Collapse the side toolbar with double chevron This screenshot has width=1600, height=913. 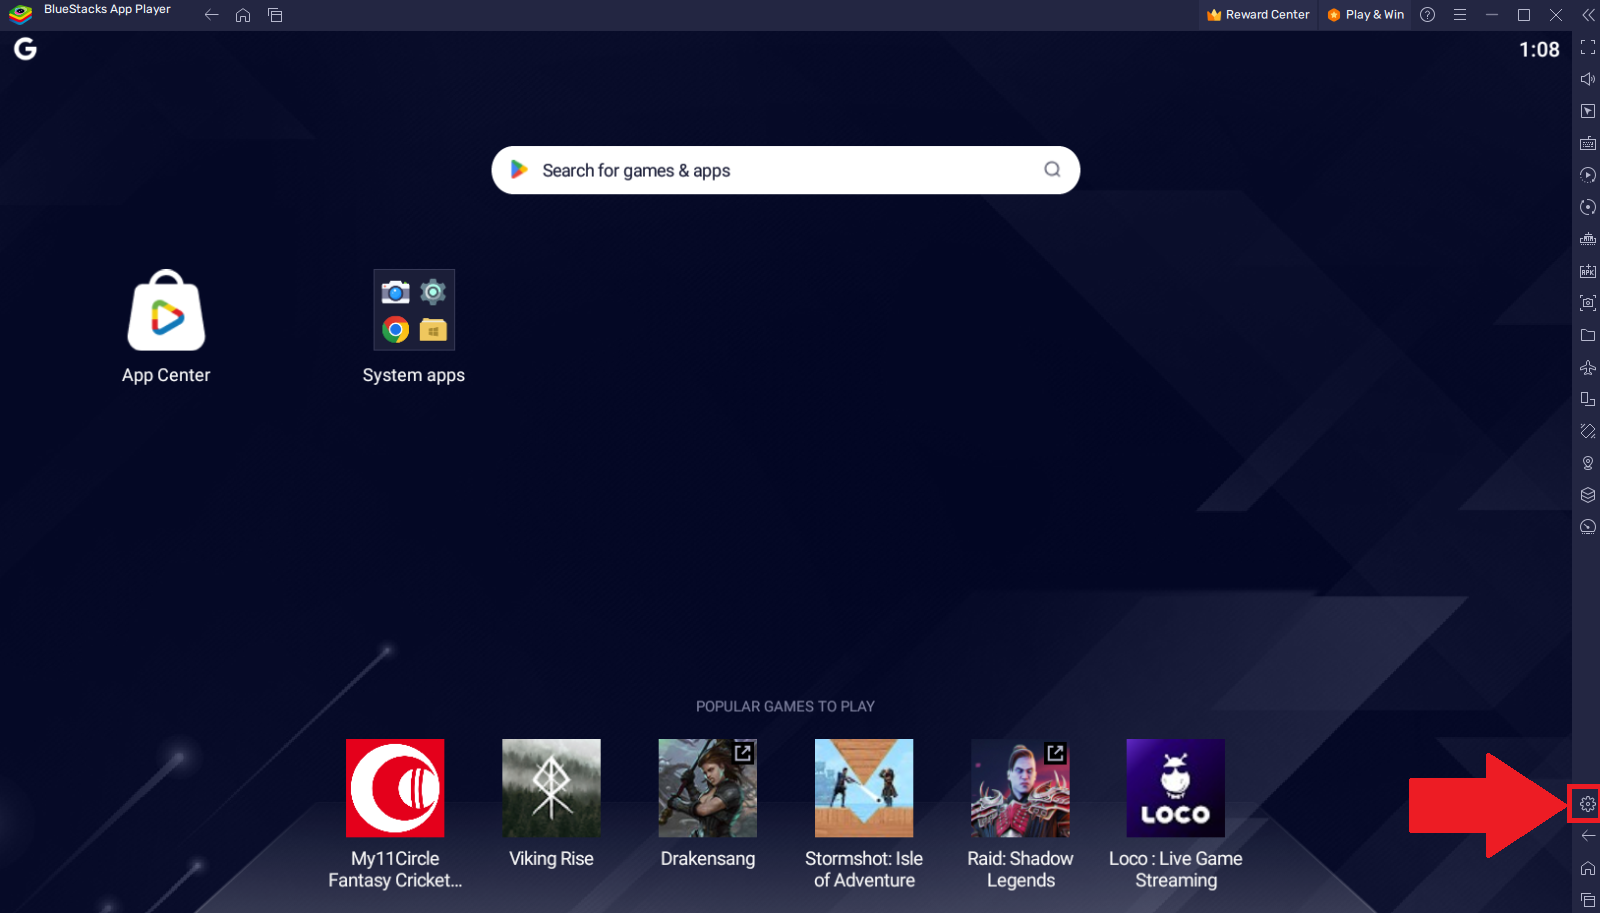(x=1587, y=15)
